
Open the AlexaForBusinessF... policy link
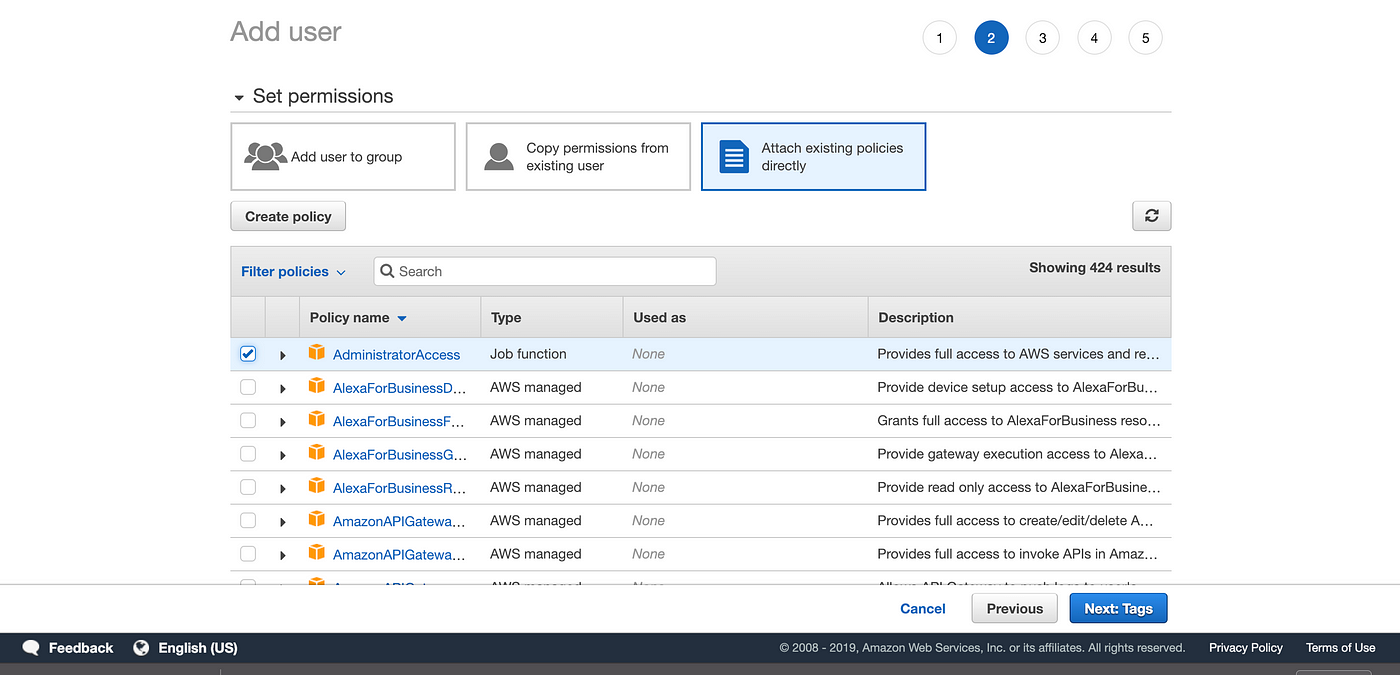tap(398, 421)
